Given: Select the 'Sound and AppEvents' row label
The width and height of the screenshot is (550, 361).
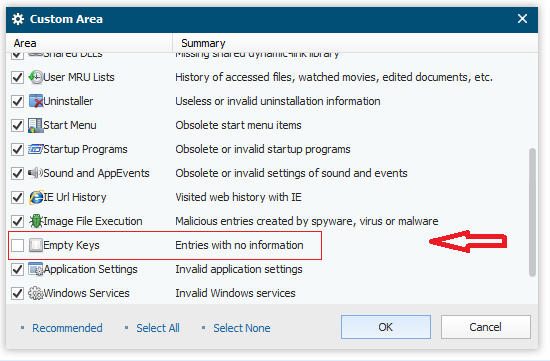Looking at the screenshot, I should point(96,173).
